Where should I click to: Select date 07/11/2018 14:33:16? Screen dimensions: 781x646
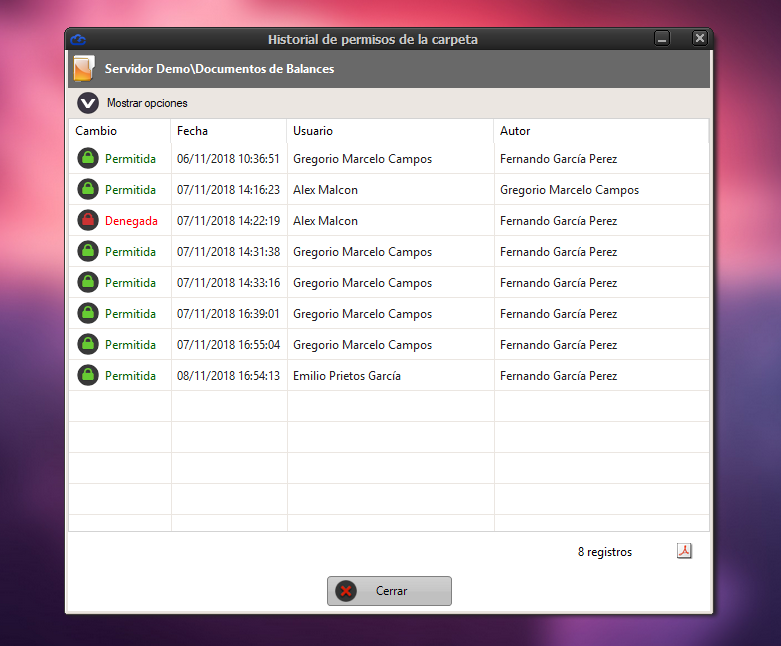coord(228,282)
